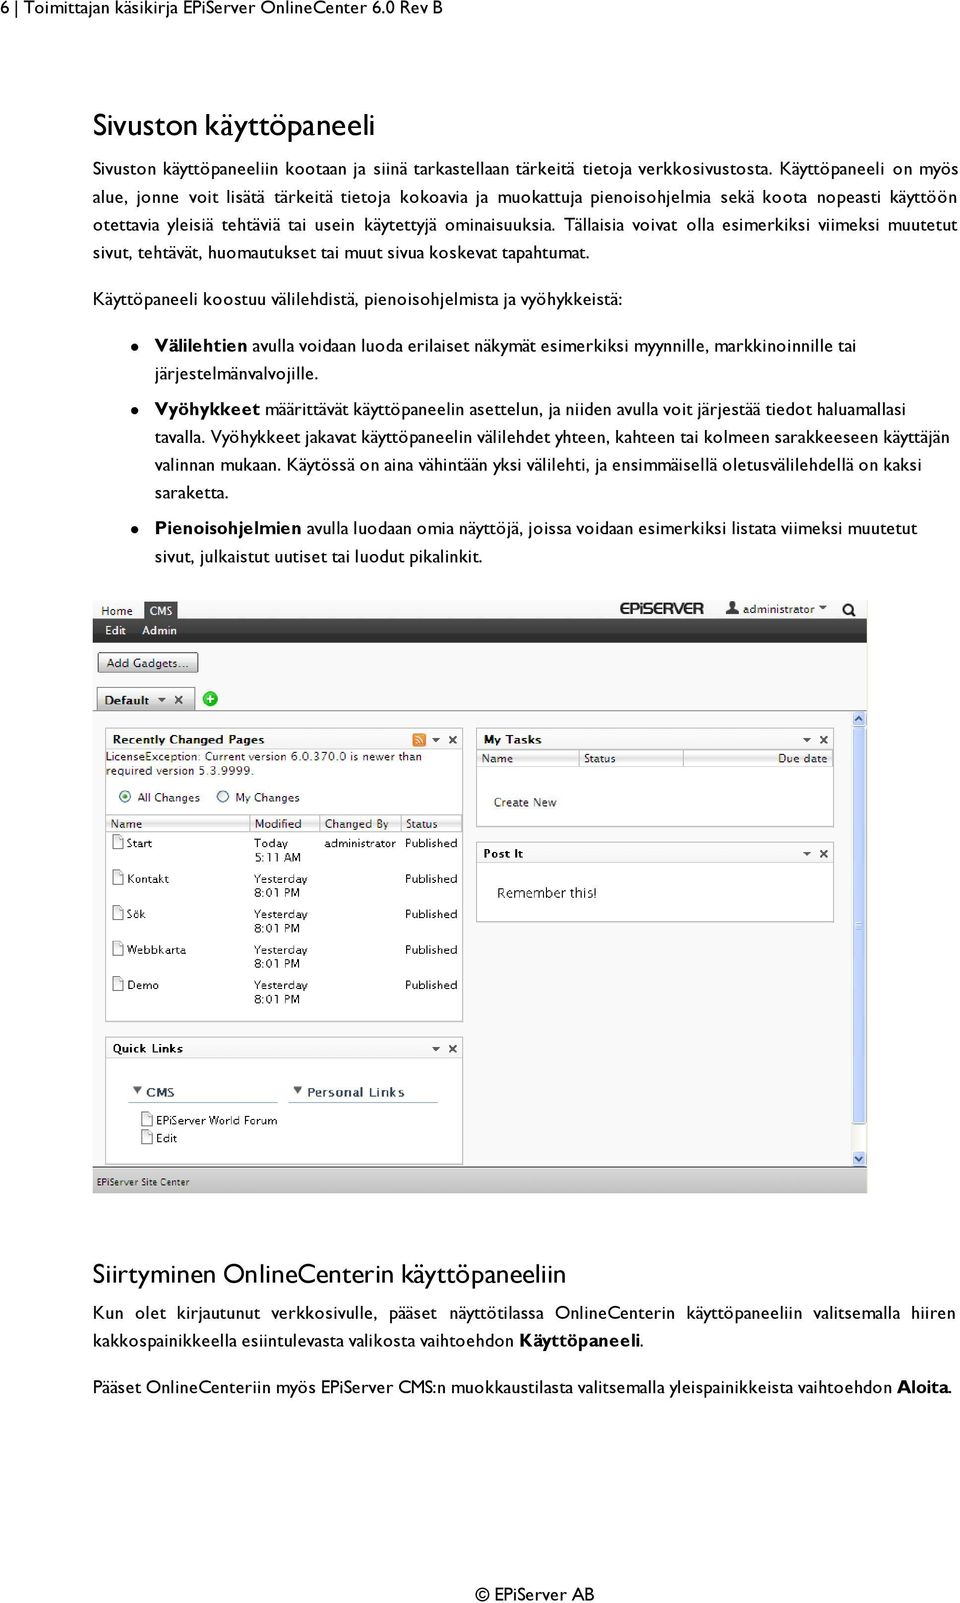Screen dimensions: 960x1603
Task: Click the page icon beside Webbkarta
Action: [x=118, y=949]
